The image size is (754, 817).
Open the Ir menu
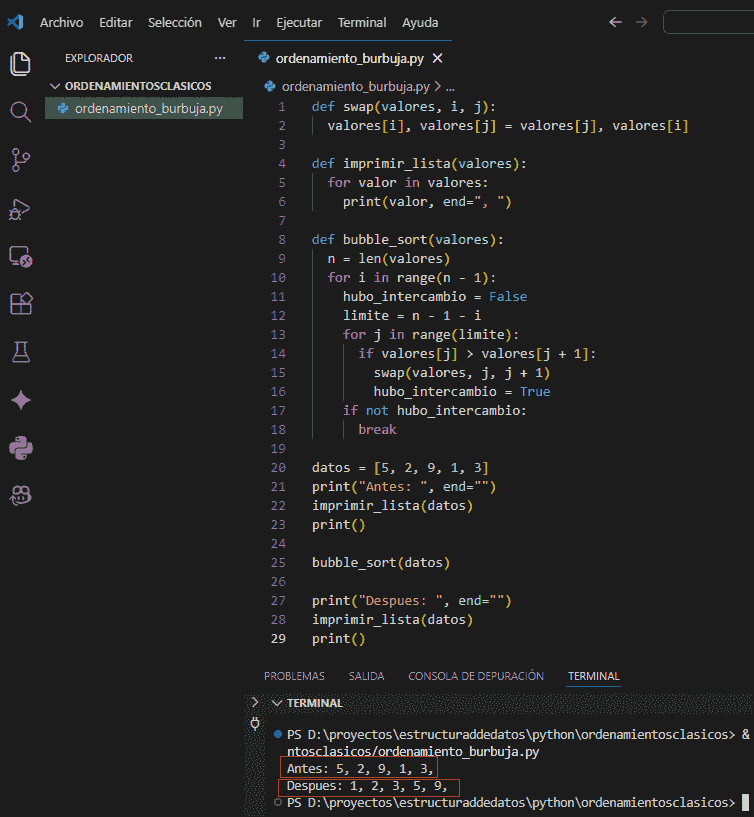point(256,22)
